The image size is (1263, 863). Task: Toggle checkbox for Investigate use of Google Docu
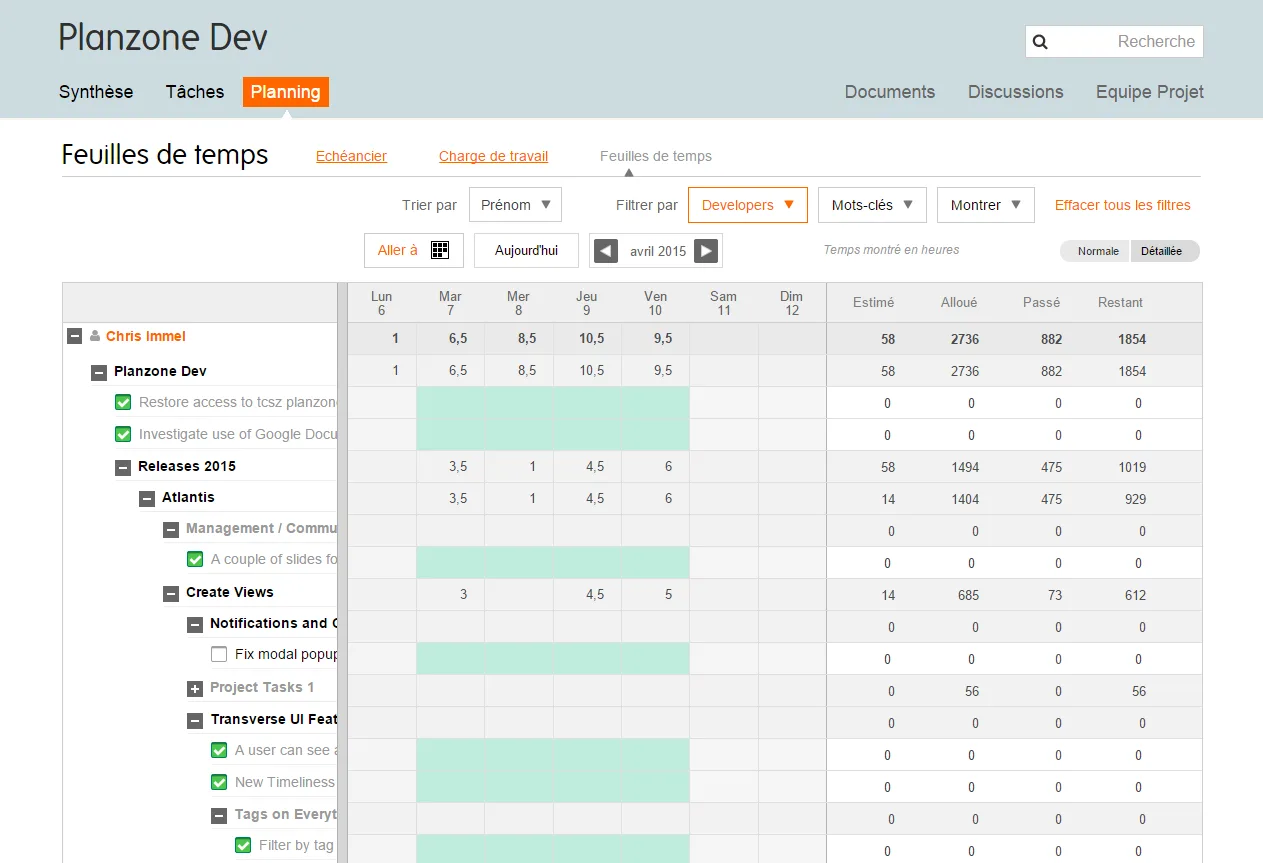(123, 434)
